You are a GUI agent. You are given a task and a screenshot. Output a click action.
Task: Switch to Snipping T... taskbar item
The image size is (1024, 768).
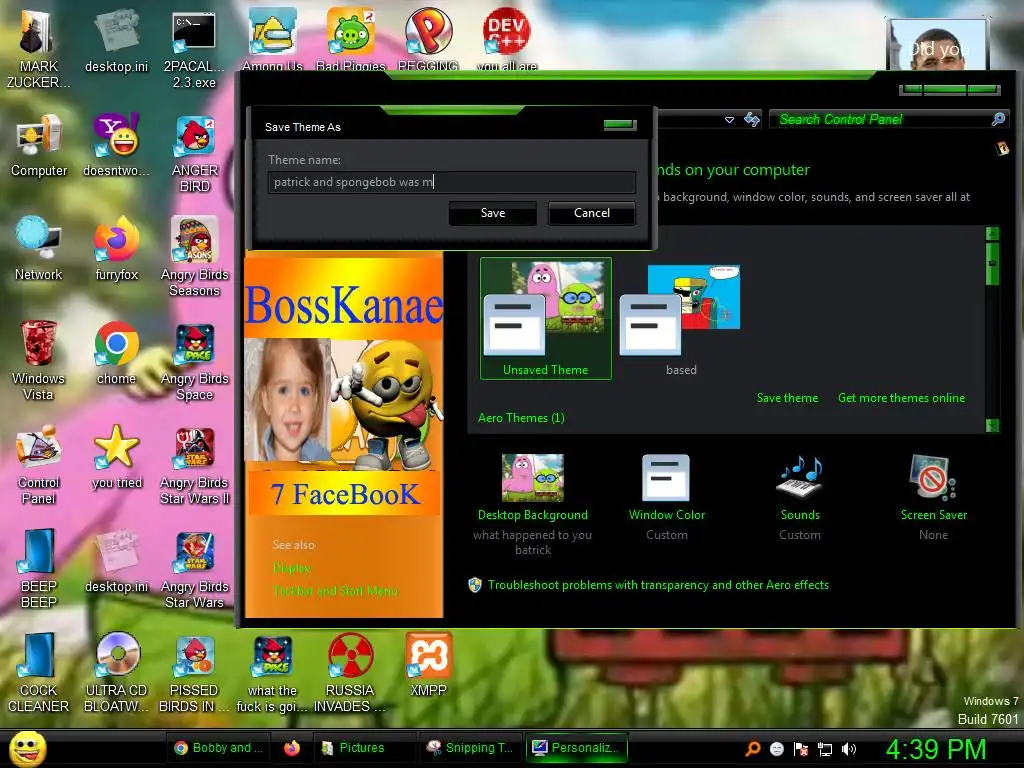[x=470, y=748]
